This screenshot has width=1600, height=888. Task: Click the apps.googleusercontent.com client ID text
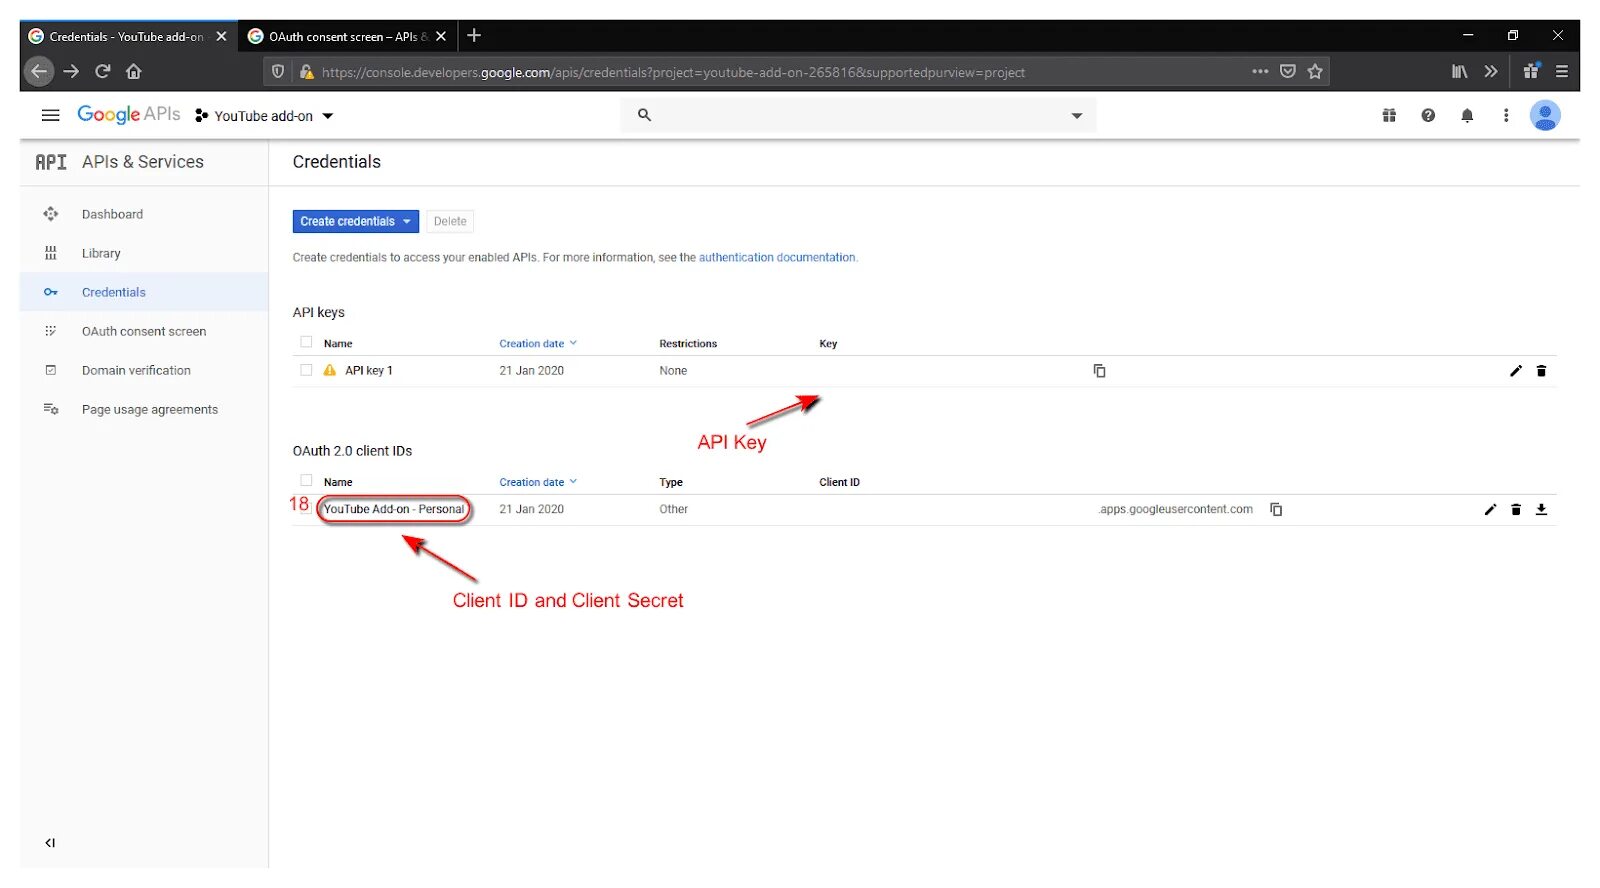[x=1176, y=509]
